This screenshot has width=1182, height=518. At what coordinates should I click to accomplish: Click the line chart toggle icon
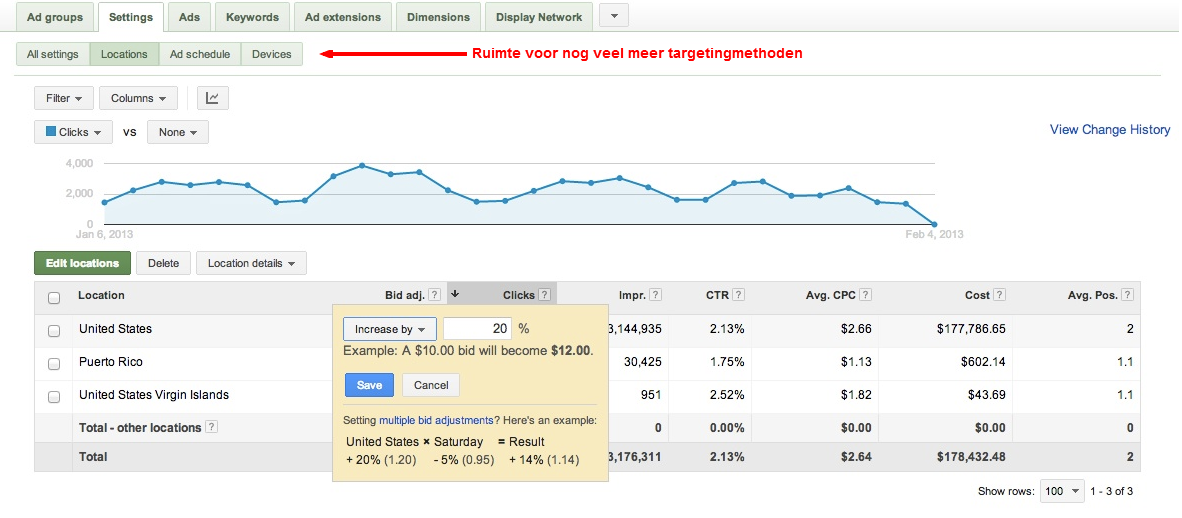point(213,98)
